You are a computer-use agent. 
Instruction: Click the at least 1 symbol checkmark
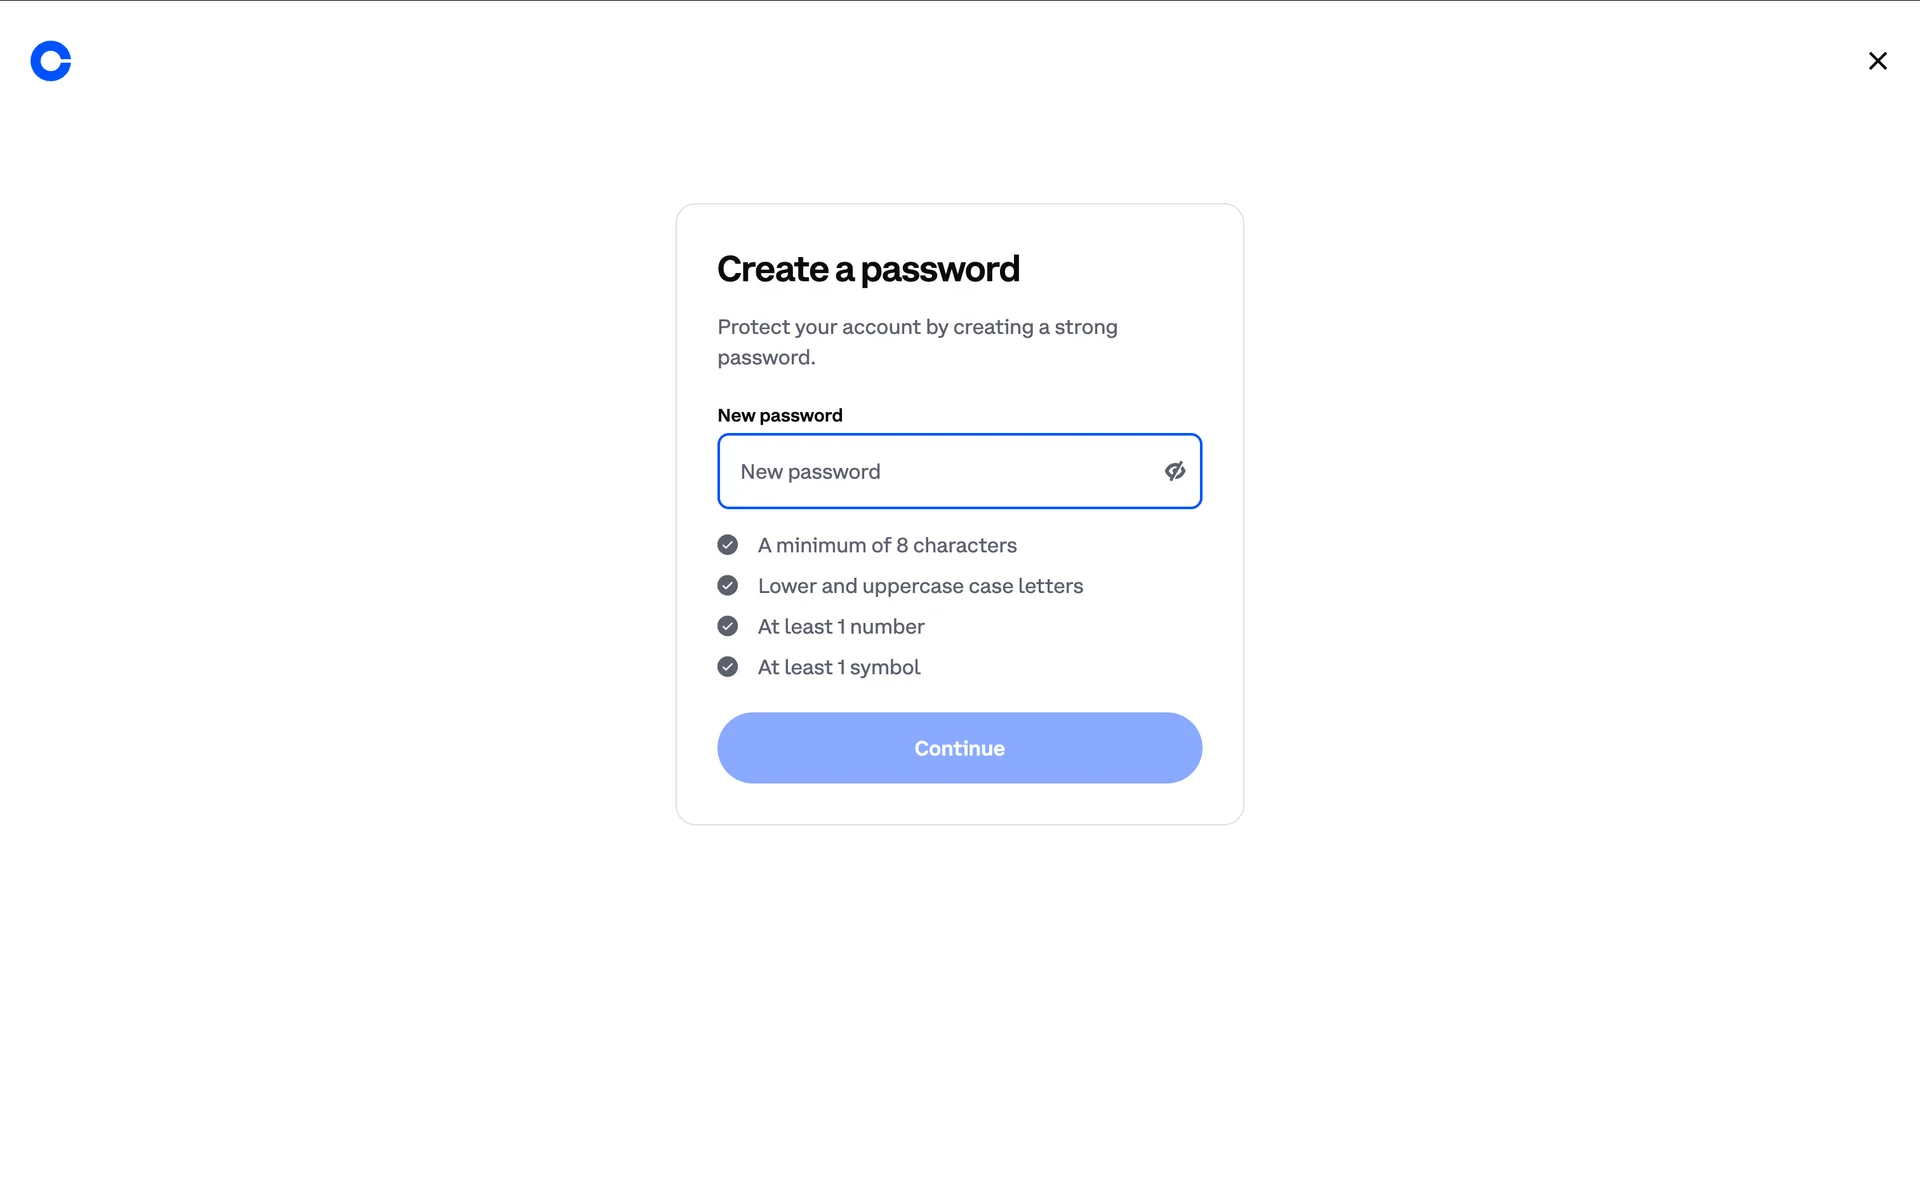click(728, 667)
